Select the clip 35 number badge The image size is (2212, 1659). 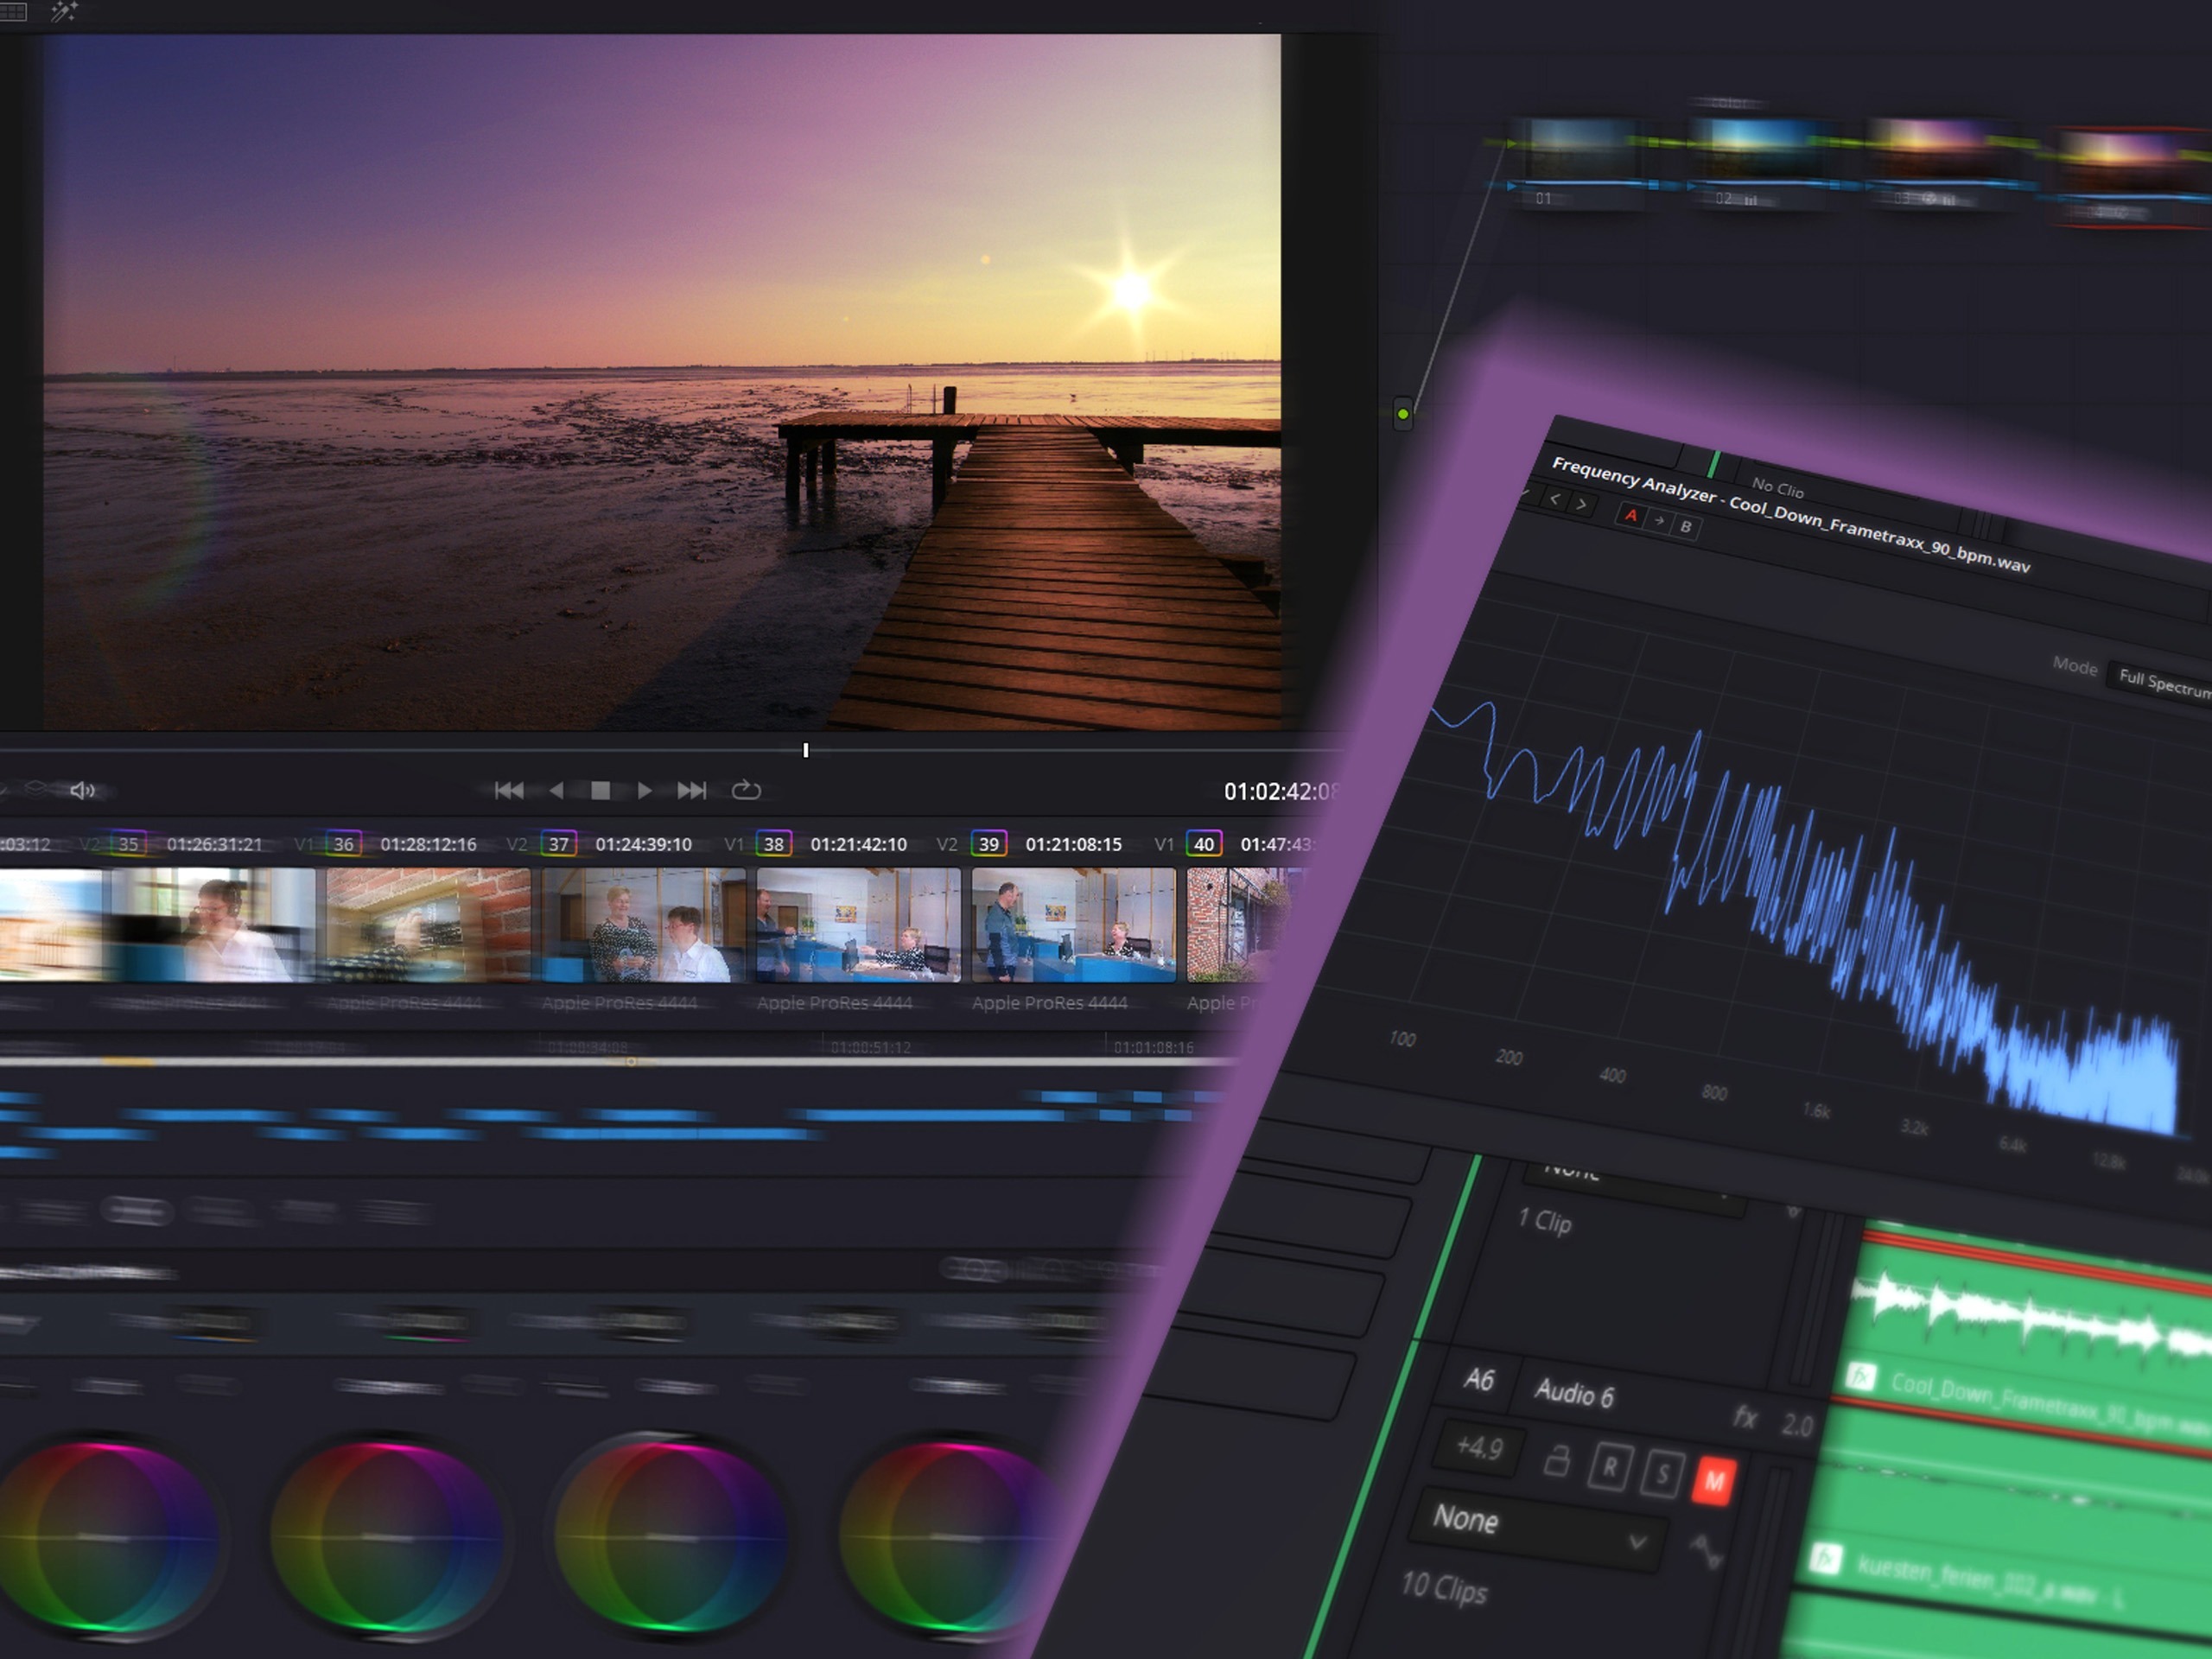point(128,844)
